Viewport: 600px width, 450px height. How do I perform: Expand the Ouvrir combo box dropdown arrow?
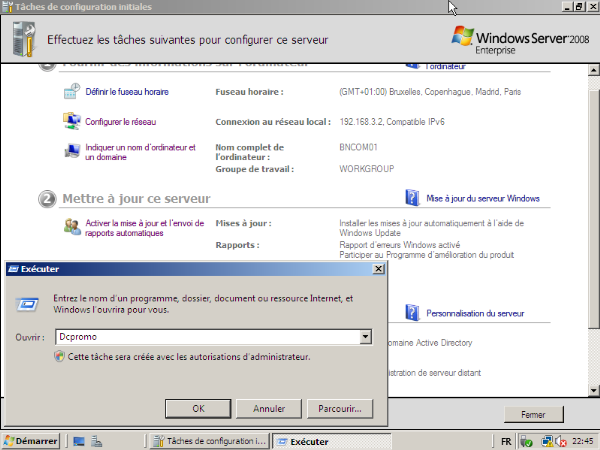[365, 337]
